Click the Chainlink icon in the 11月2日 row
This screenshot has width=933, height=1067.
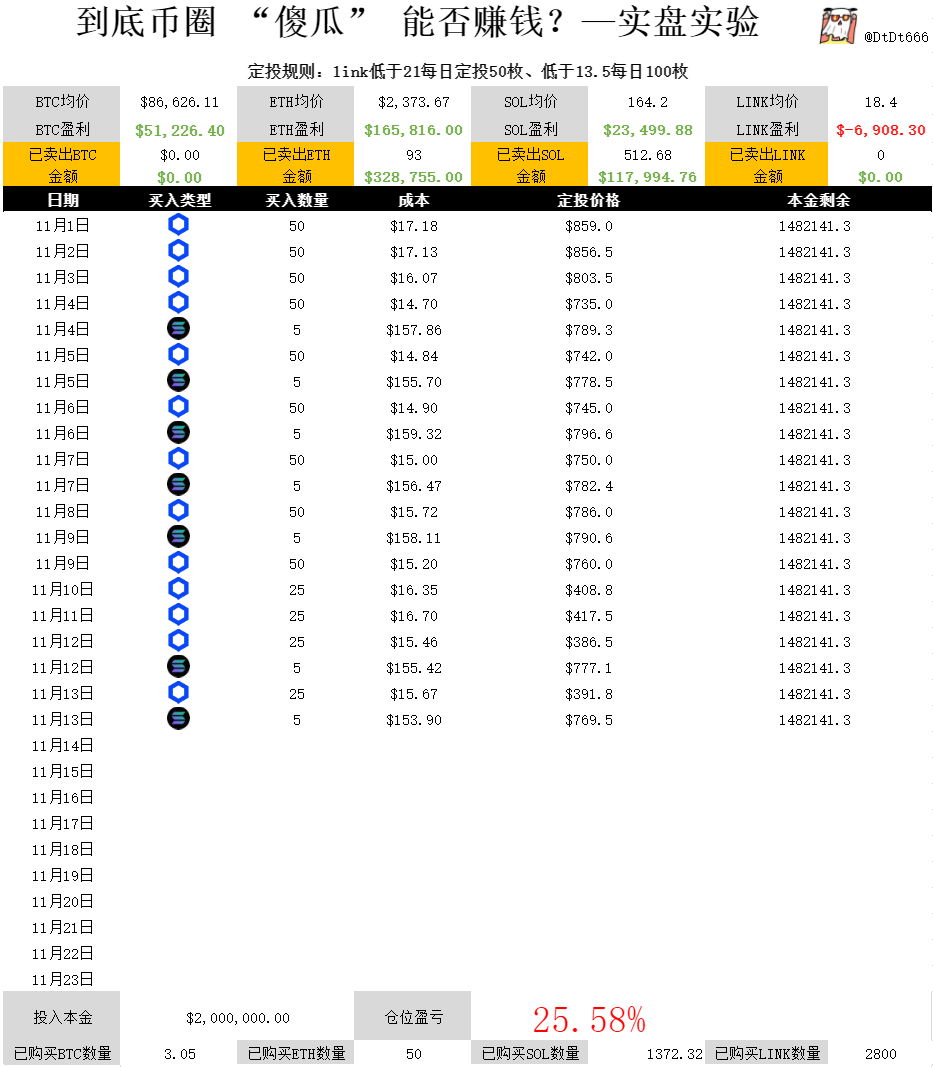178,250
